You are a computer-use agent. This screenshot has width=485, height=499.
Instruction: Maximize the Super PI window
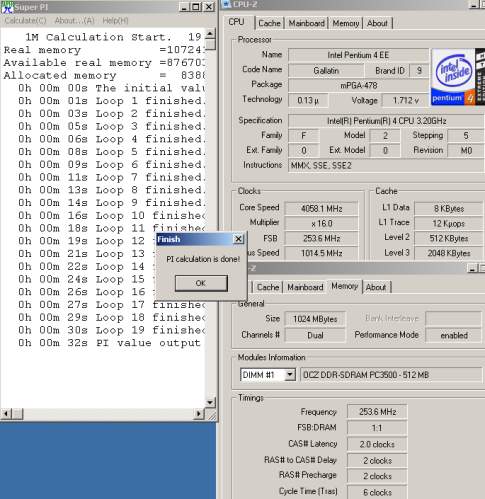pyautogui.click(x=196, y=7)
